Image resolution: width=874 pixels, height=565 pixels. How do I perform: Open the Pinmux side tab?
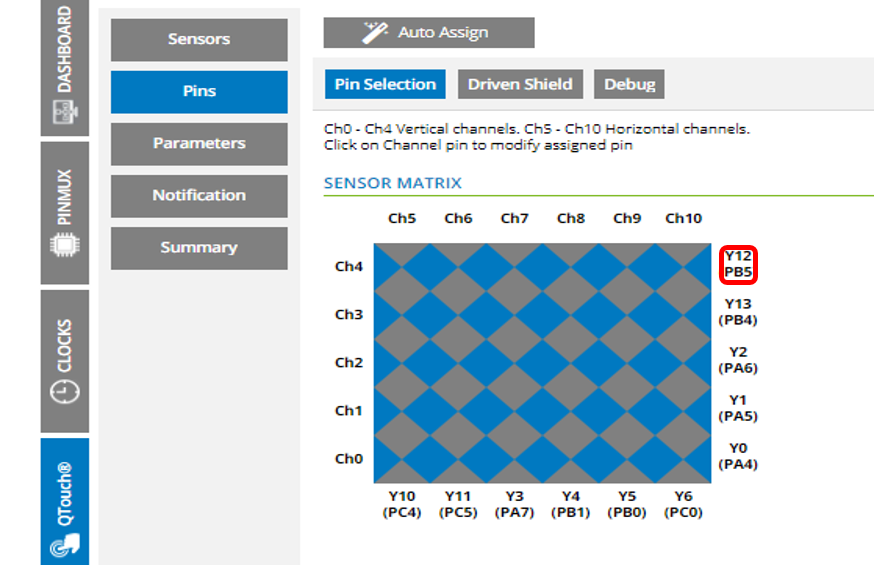pos(64,212)
